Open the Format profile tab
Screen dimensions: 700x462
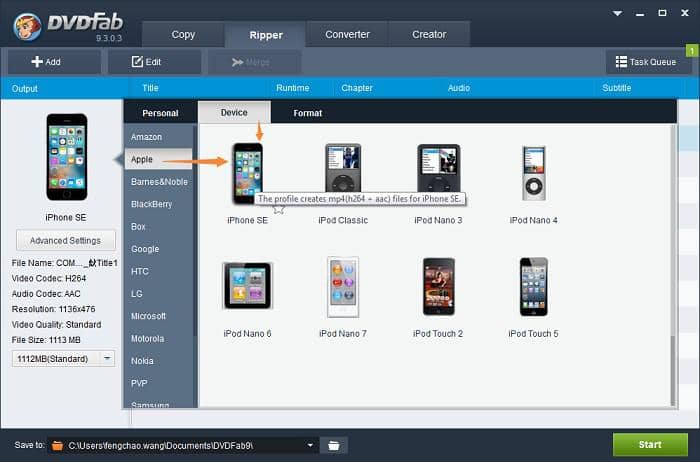(308, 113)
